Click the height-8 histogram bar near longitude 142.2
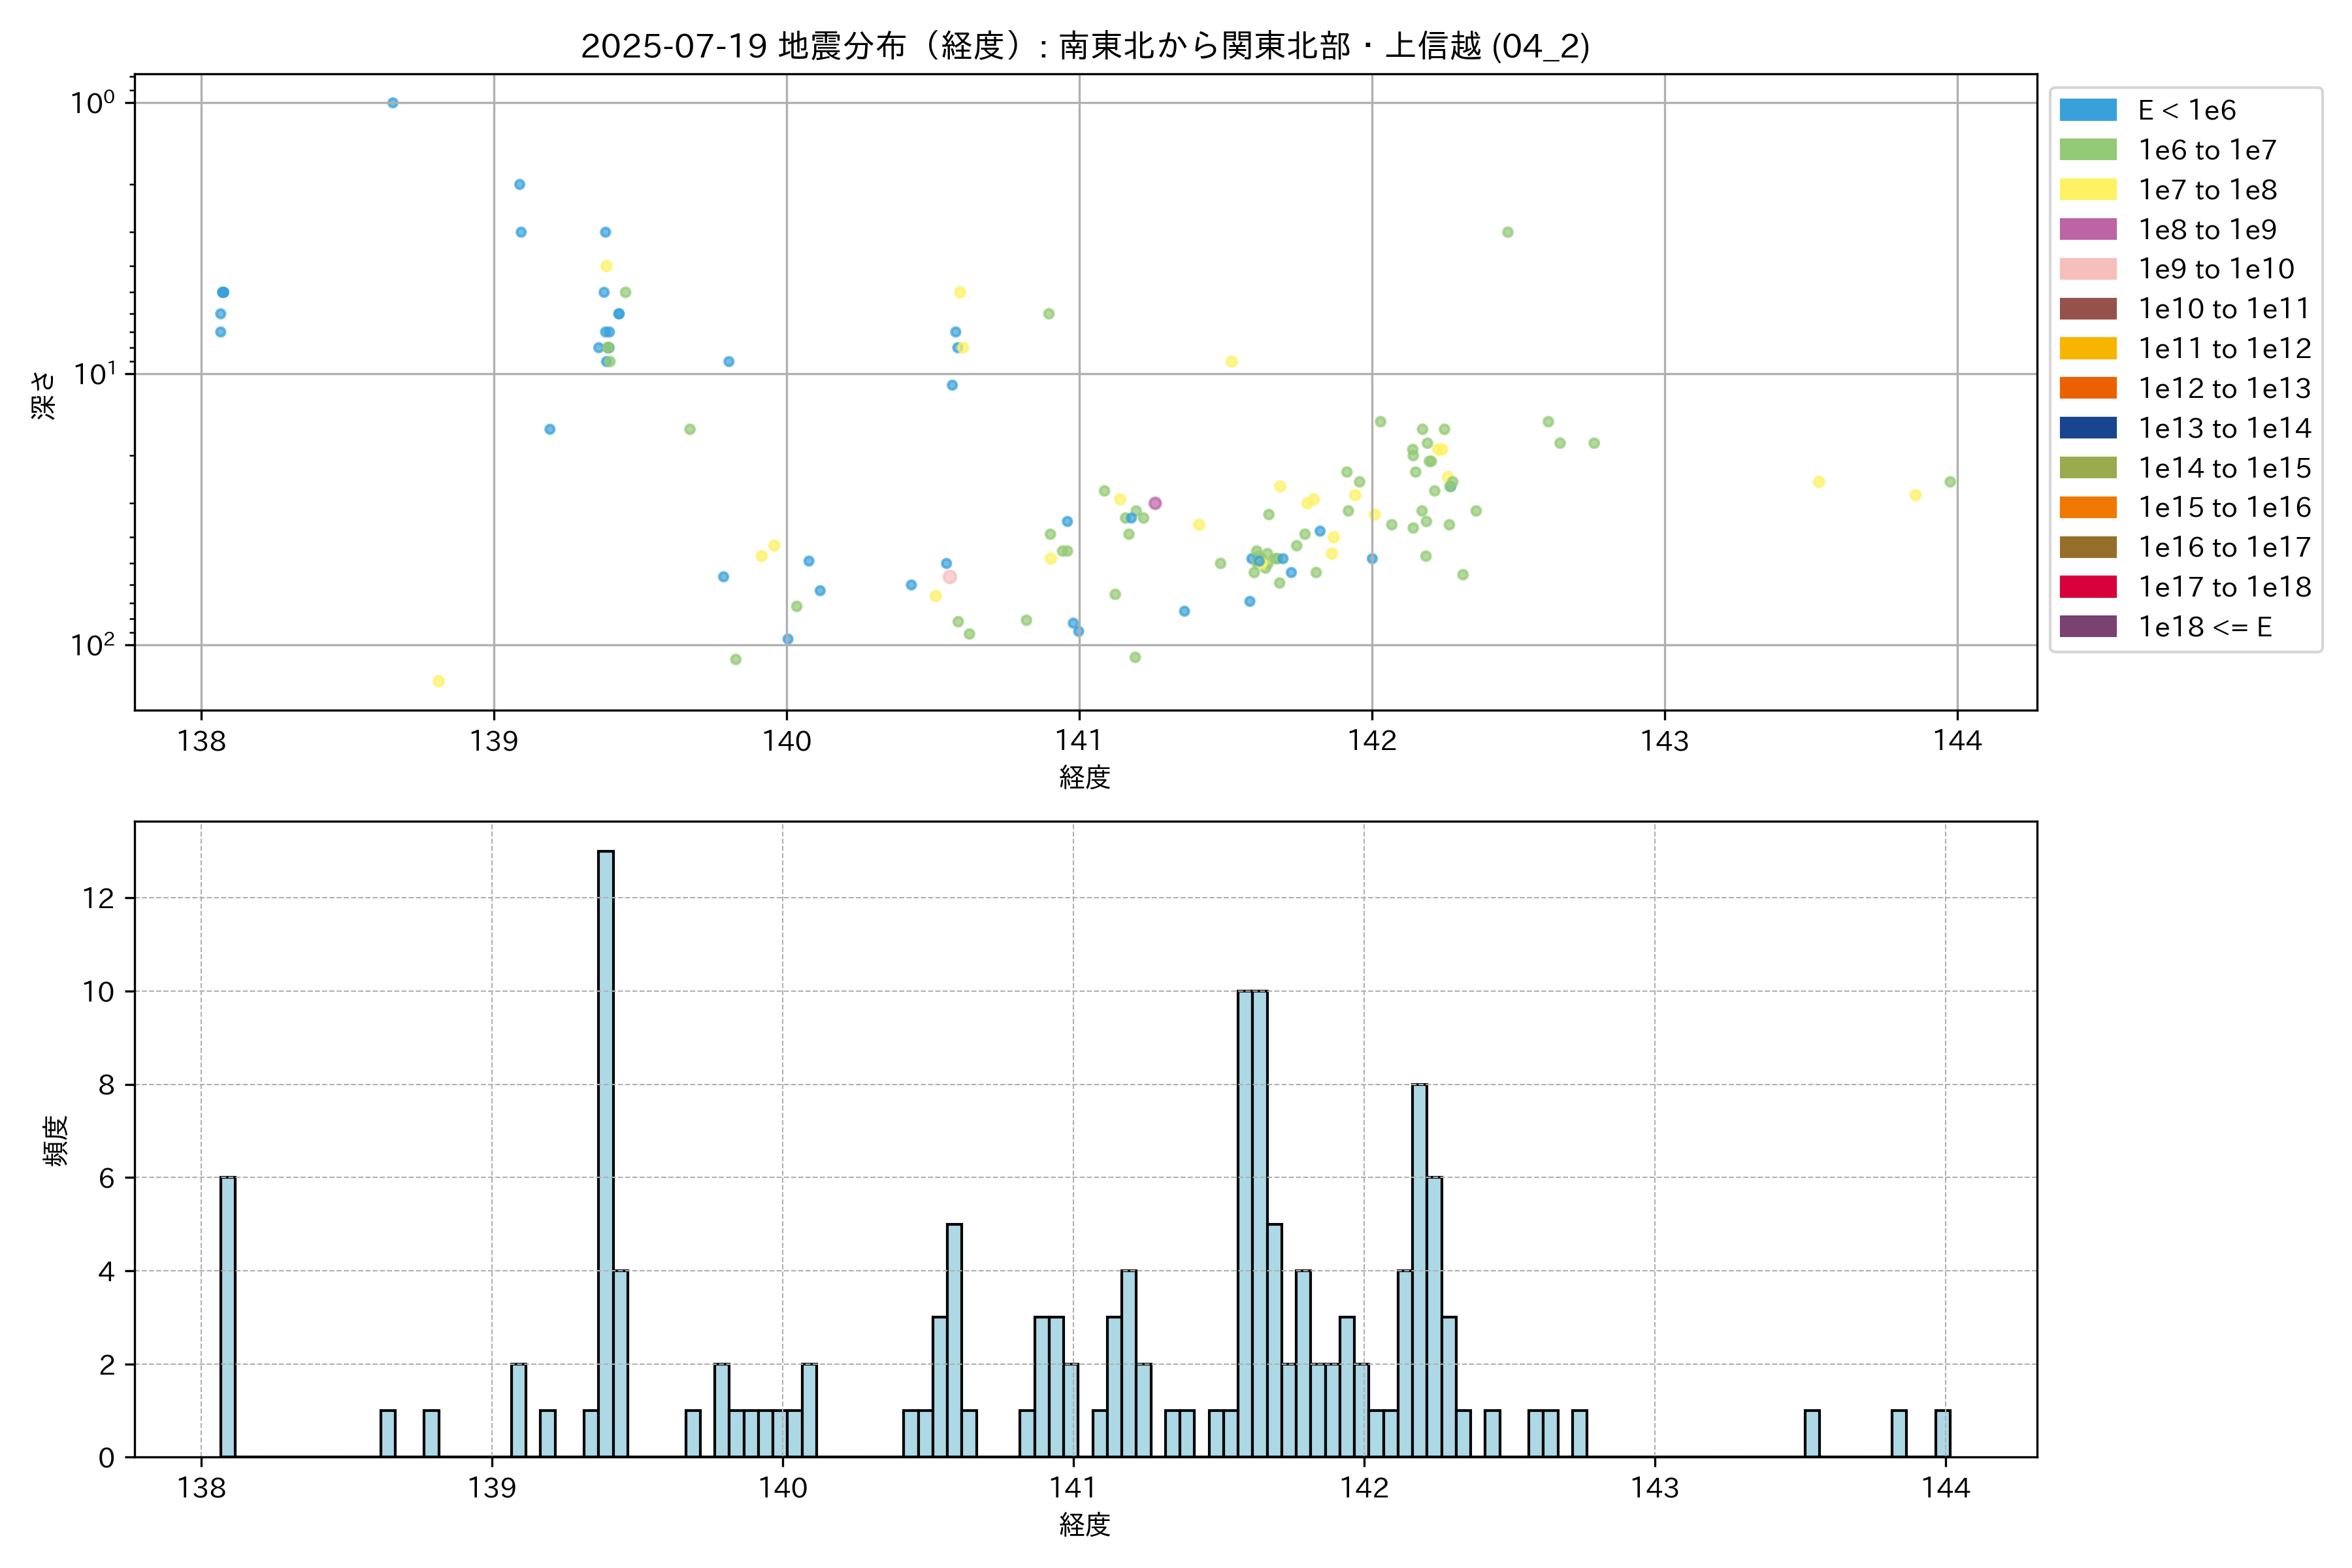Image resolution: width=2352 pixels, height=1568 pixels. tap(1419, 1270)
